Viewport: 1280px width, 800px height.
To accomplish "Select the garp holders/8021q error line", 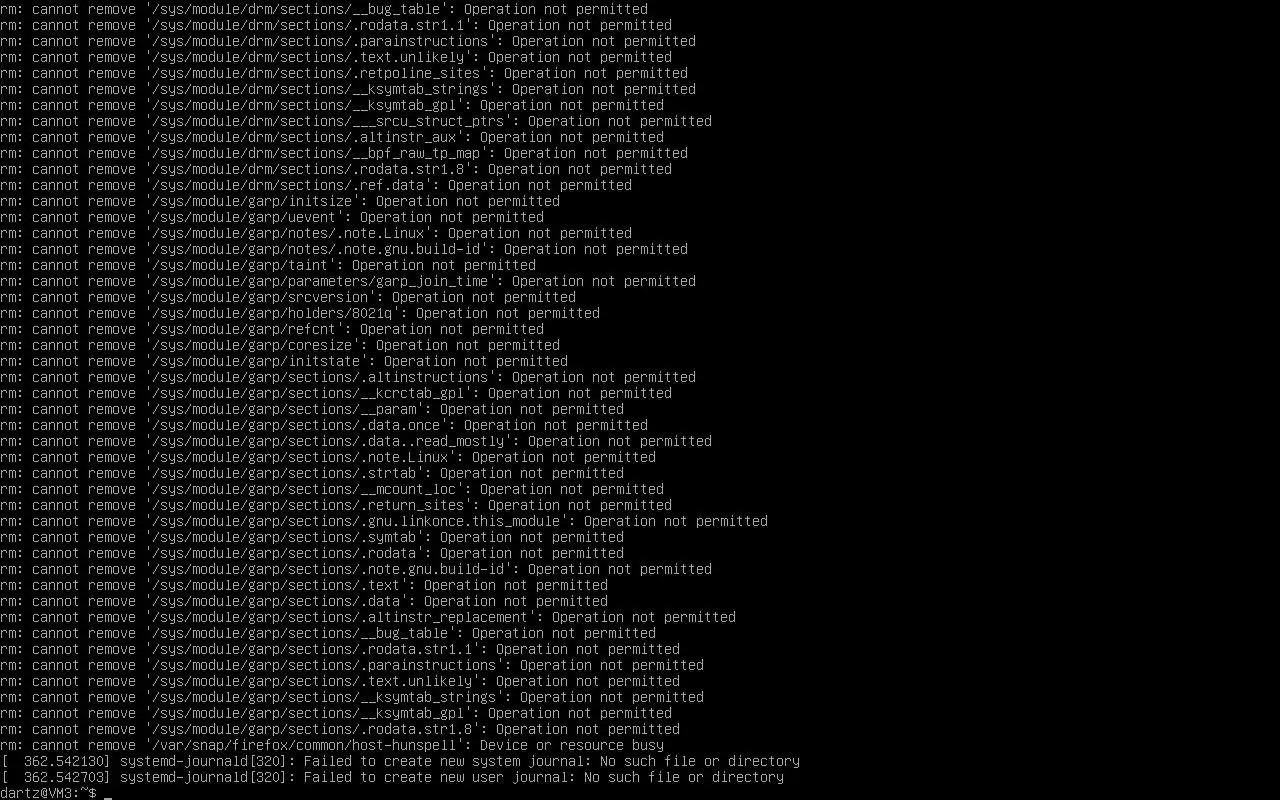I will click(300, 313).
